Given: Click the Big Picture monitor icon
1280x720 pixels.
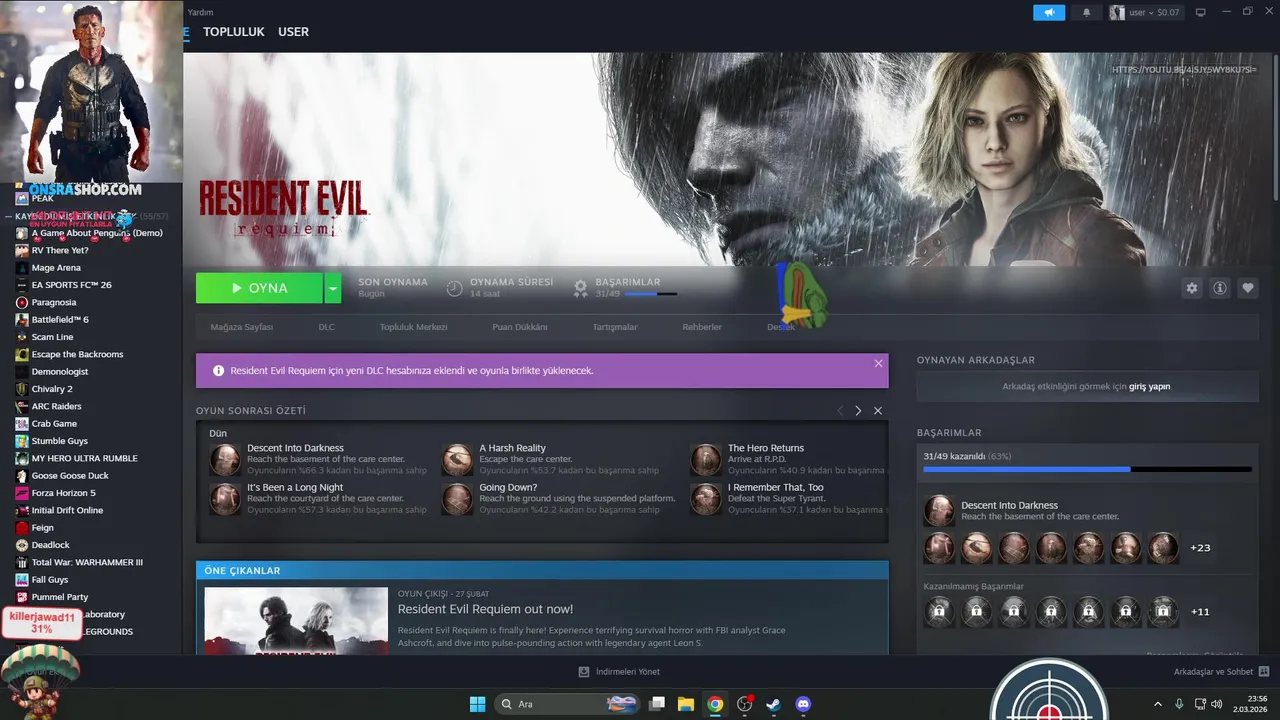Looking at the screenshot, I should 1201,13.
